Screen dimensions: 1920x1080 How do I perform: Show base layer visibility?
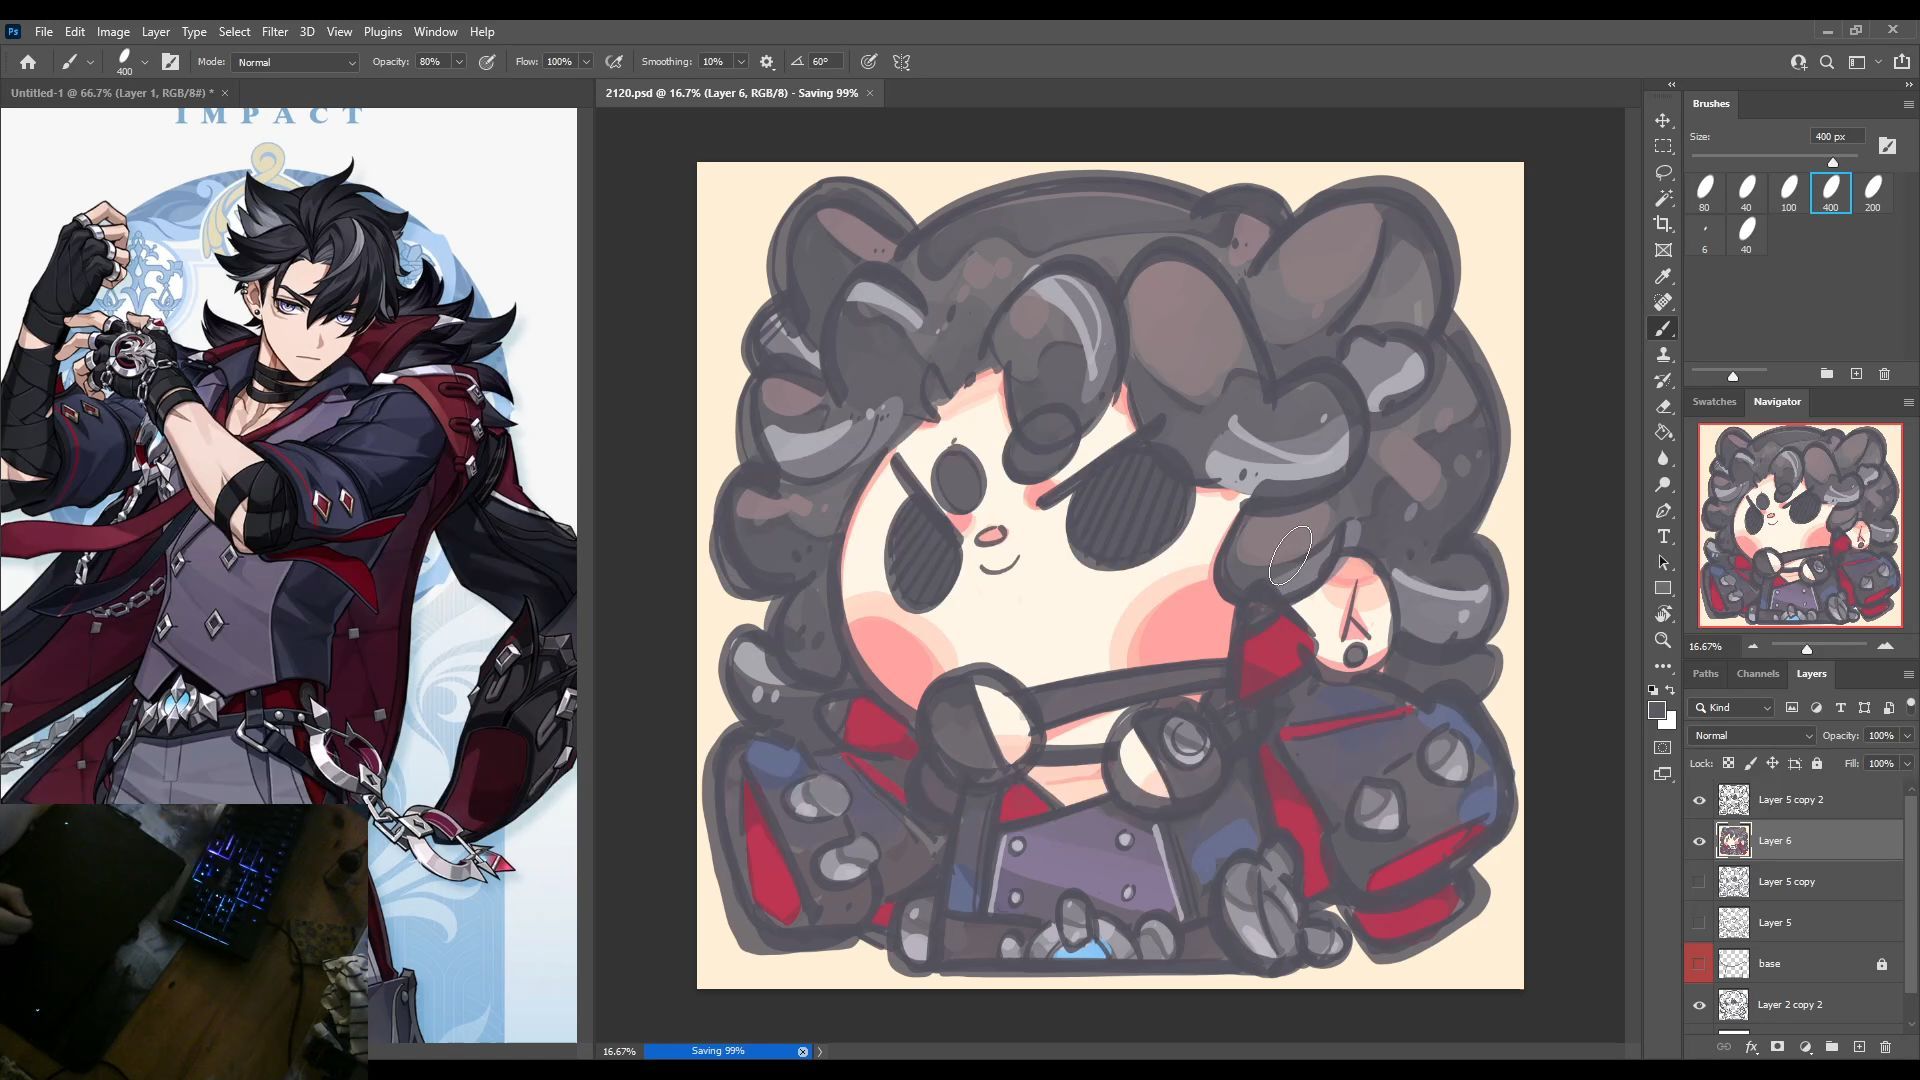(x=1699, y=964)
